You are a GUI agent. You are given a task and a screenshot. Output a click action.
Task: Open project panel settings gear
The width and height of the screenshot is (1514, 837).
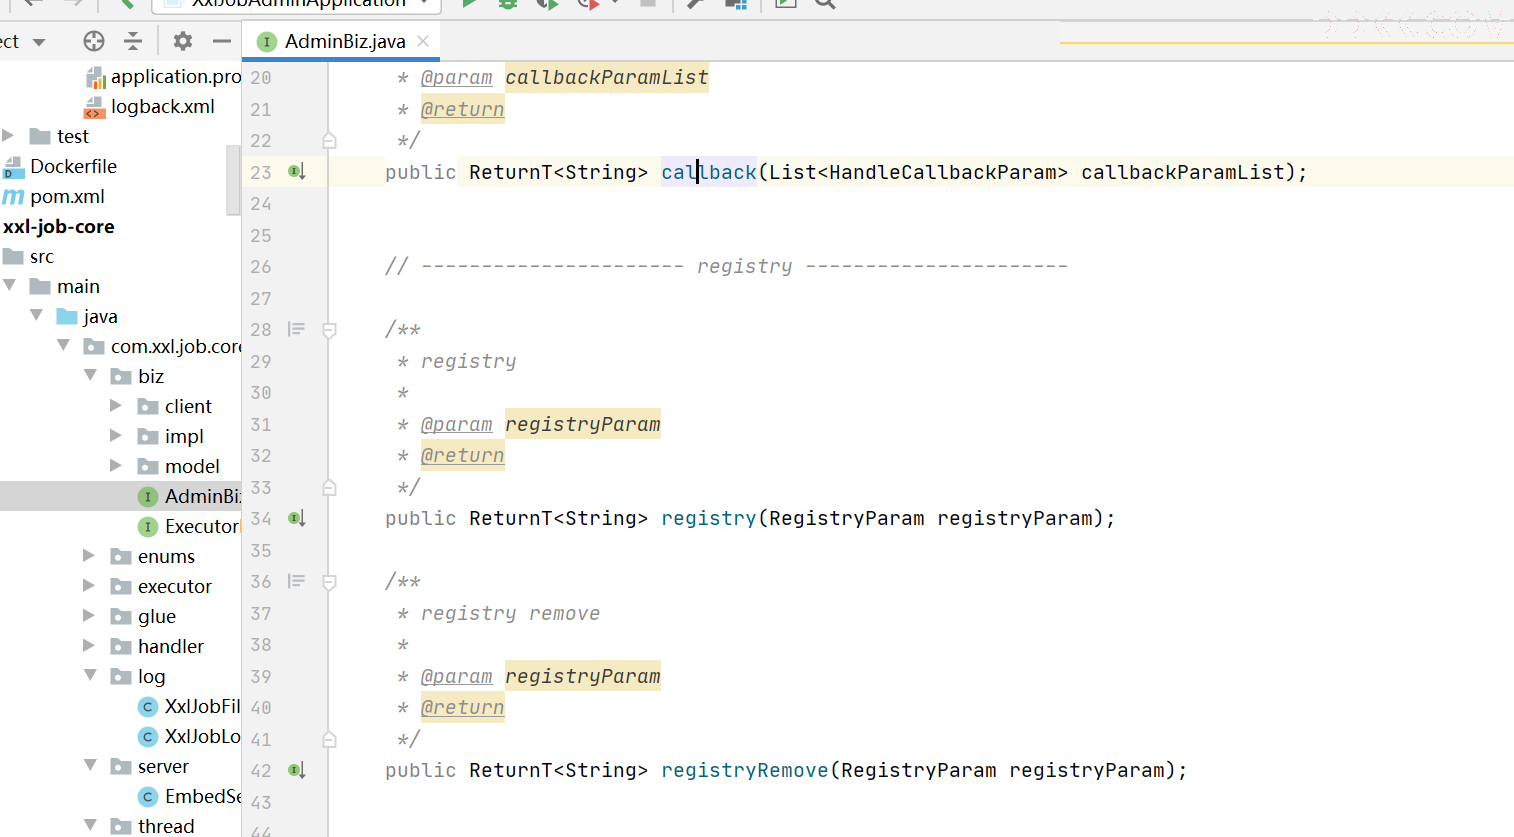182,41
